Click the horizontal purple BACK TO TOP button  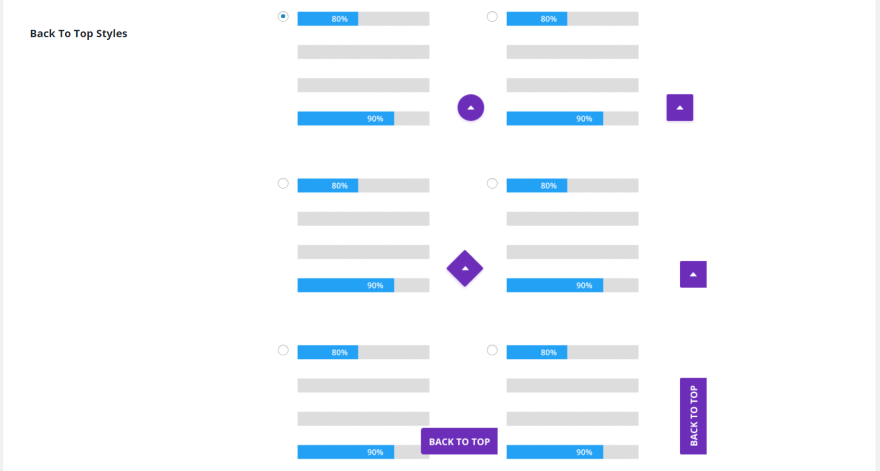click(x=459, y=441)
